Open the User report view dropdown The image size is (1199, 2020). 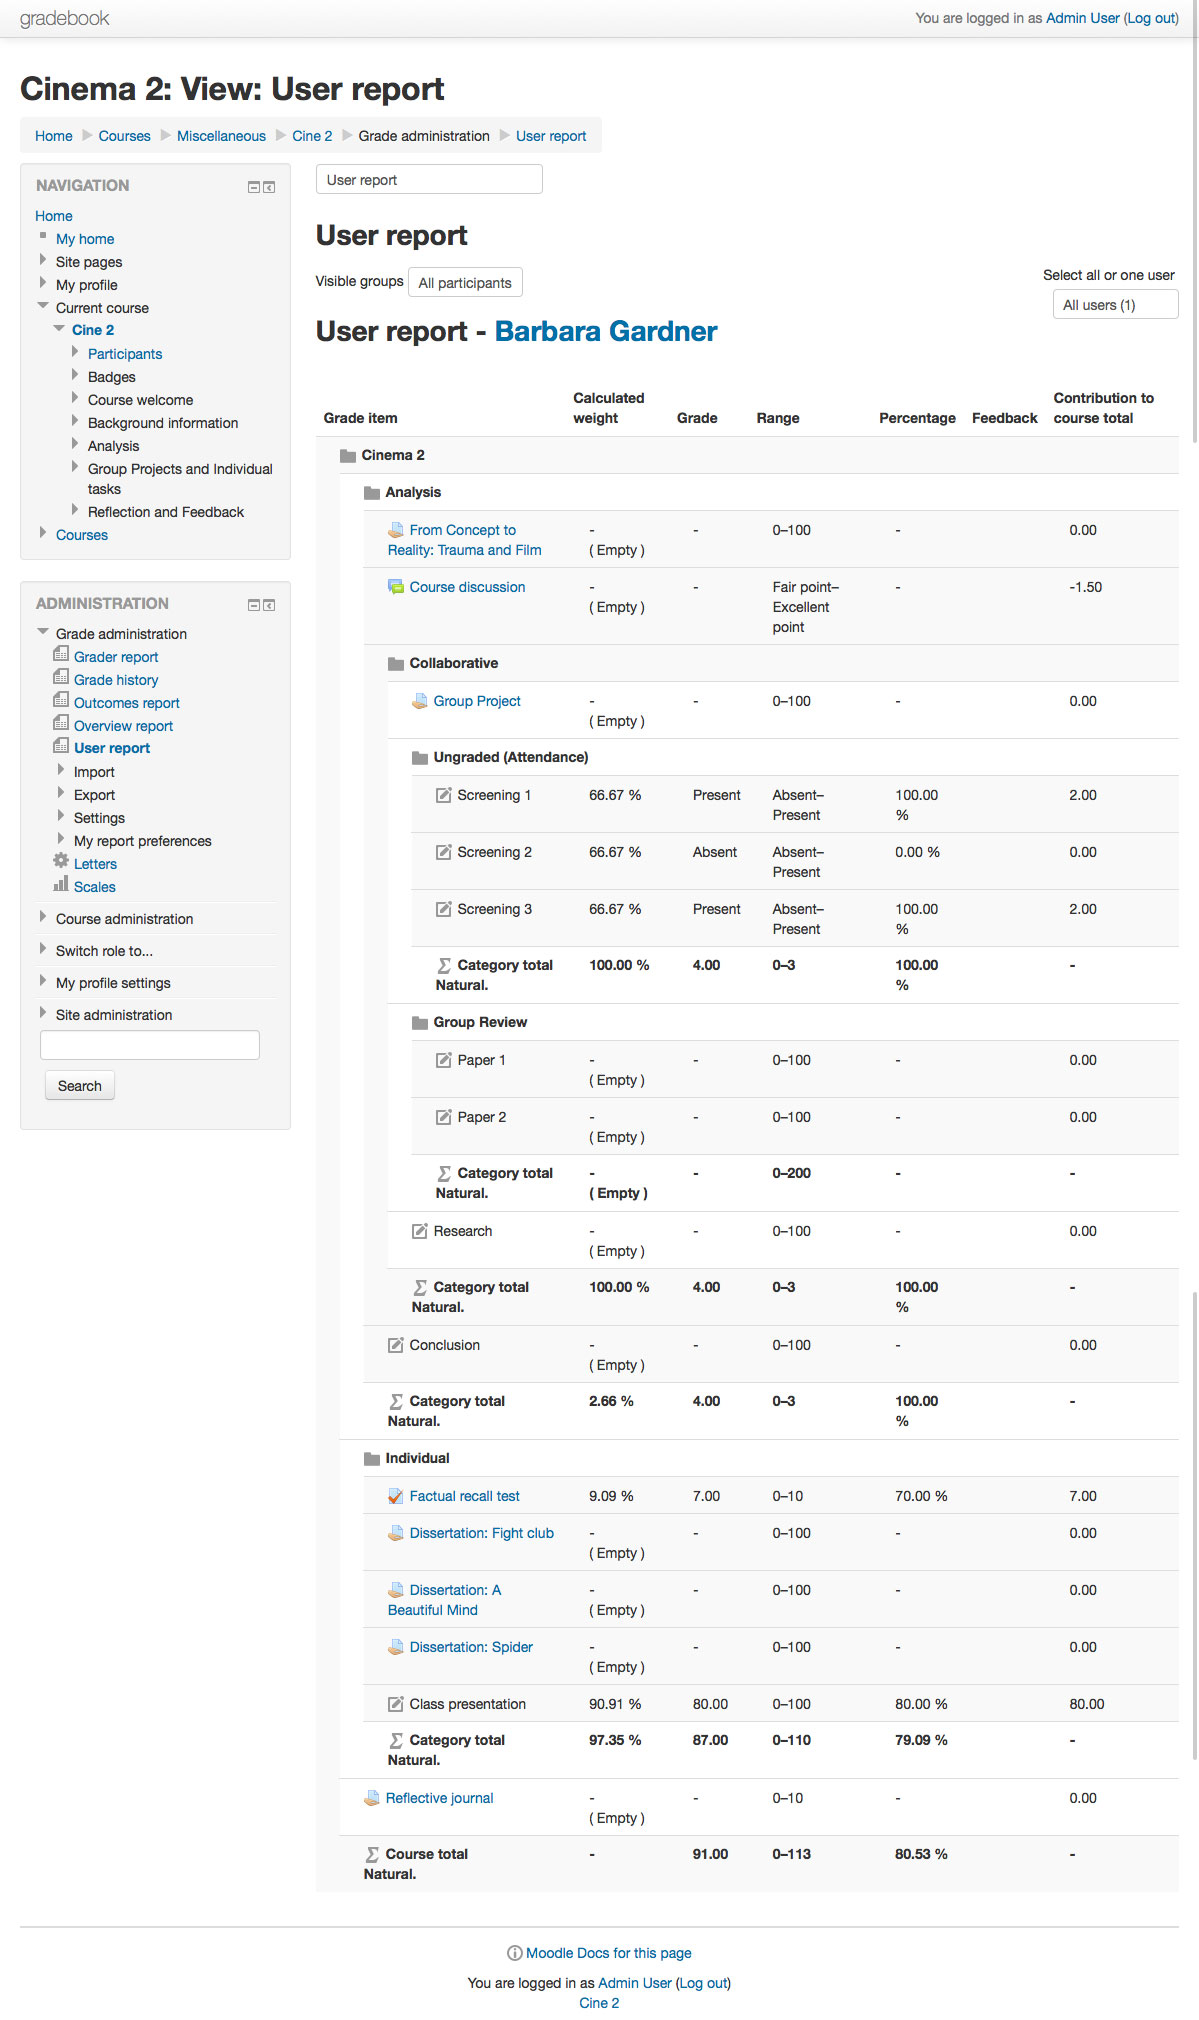pos(429,180)
